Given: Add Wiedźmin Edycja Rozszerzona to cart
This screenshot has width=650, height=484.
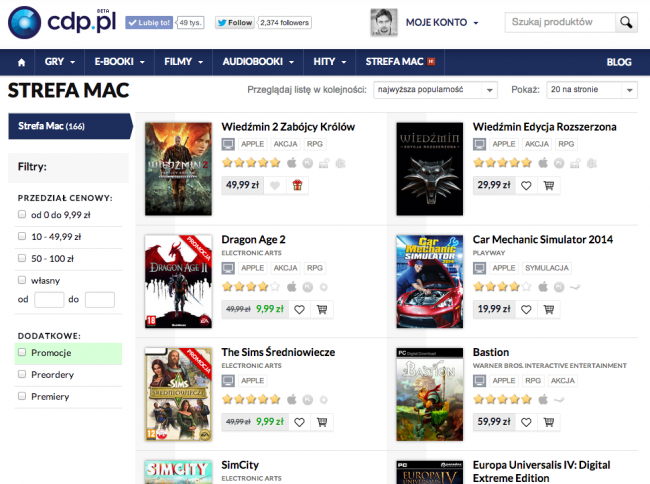Looking at the screenshot, I should (549, 185).
